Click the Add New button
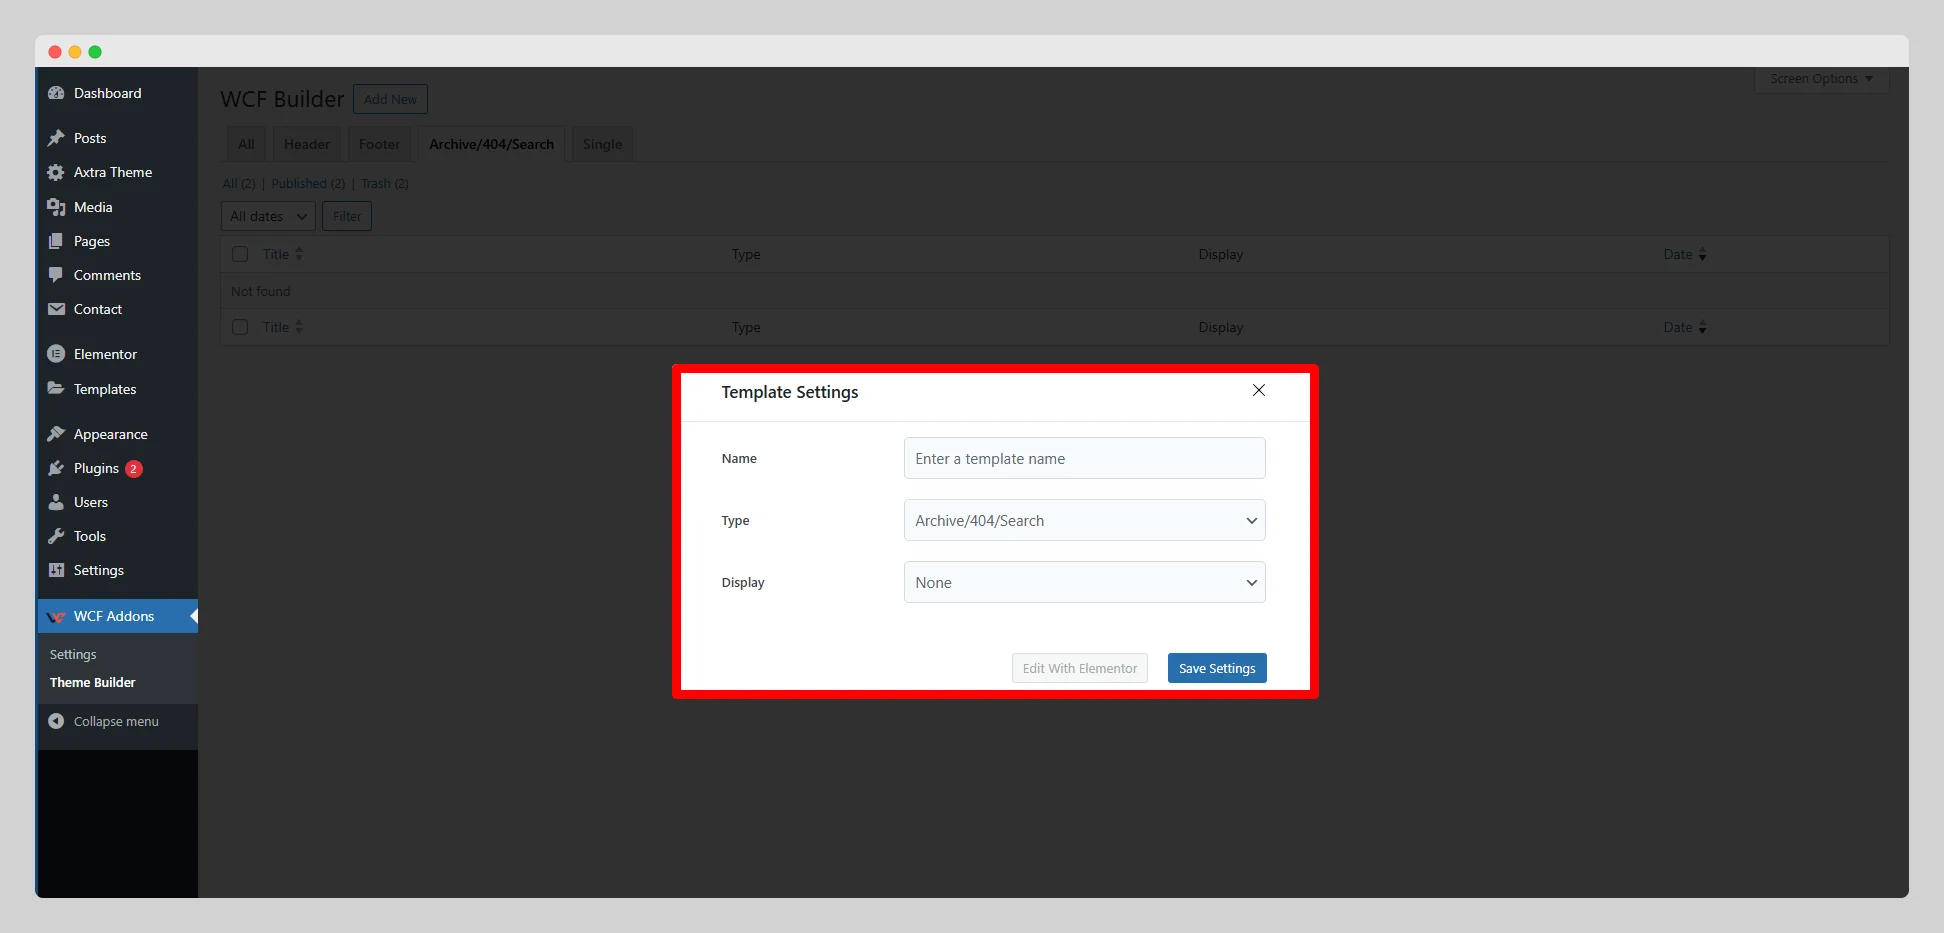The height and width of the screenshot is (933, 1944). pos(390,99)
